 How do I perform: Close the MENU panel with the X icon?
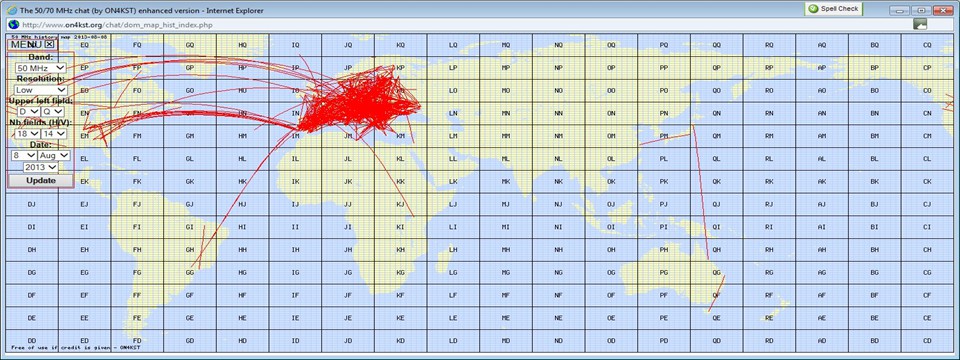(50, 44)
